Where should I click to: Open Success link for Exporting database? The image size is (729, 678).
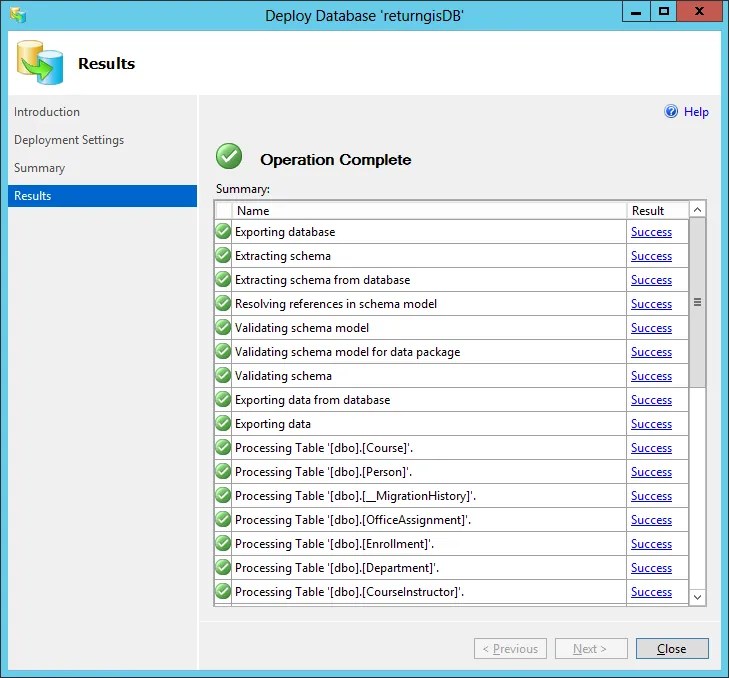[651, 232]
